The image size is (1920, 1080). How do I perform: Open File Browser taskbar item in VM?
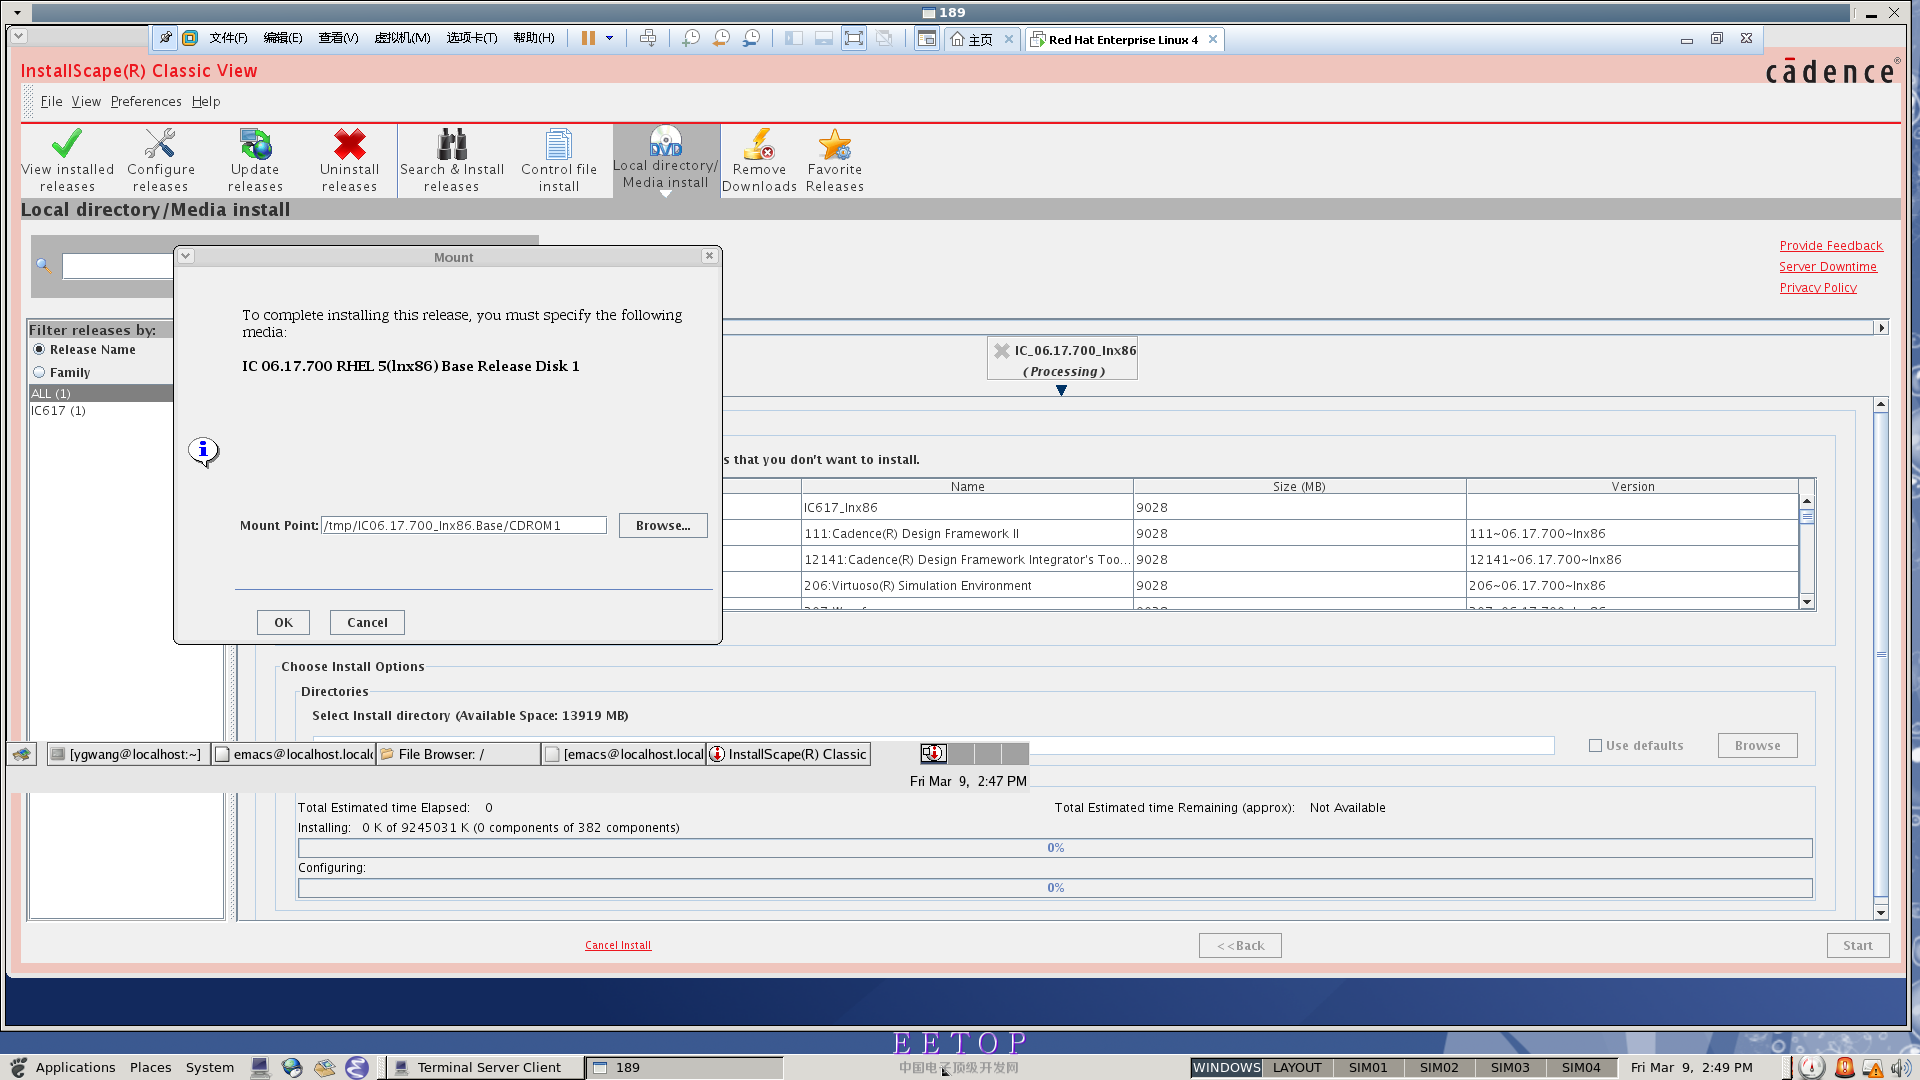point(458,754)
